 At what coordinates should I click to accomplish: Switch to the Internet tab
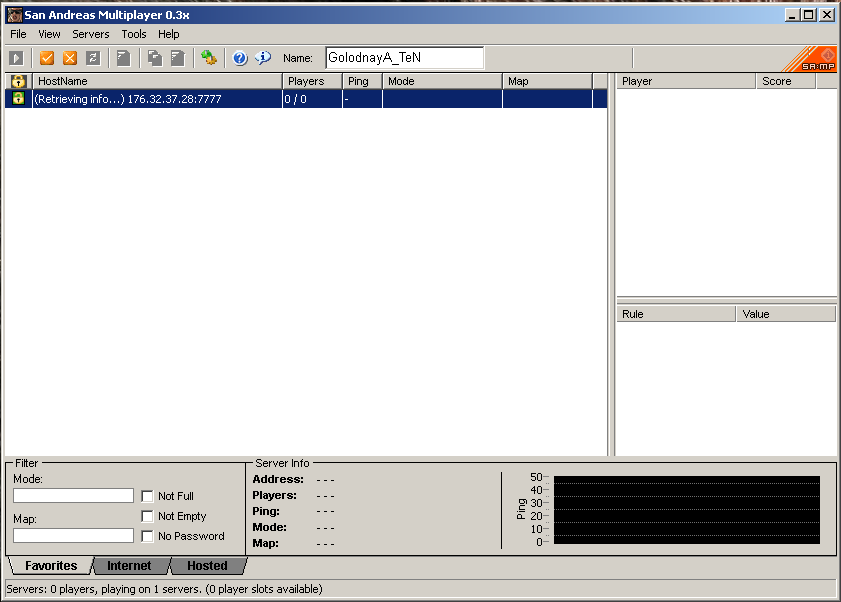[x=129, y=566]
